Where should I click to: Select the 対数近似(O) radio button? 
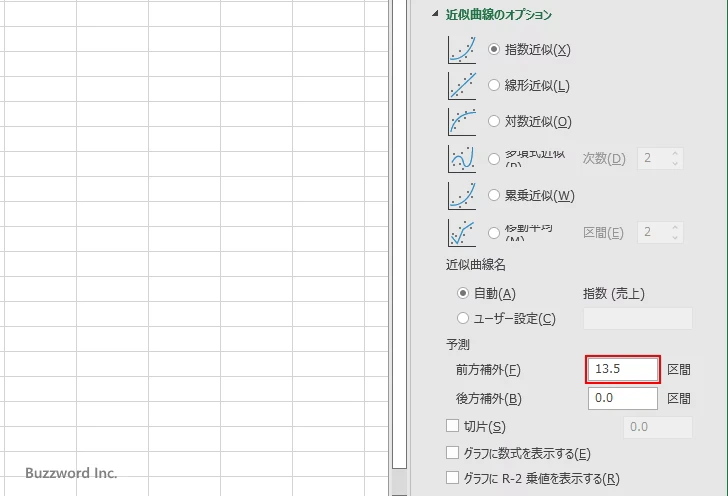(x=494, y=121)
